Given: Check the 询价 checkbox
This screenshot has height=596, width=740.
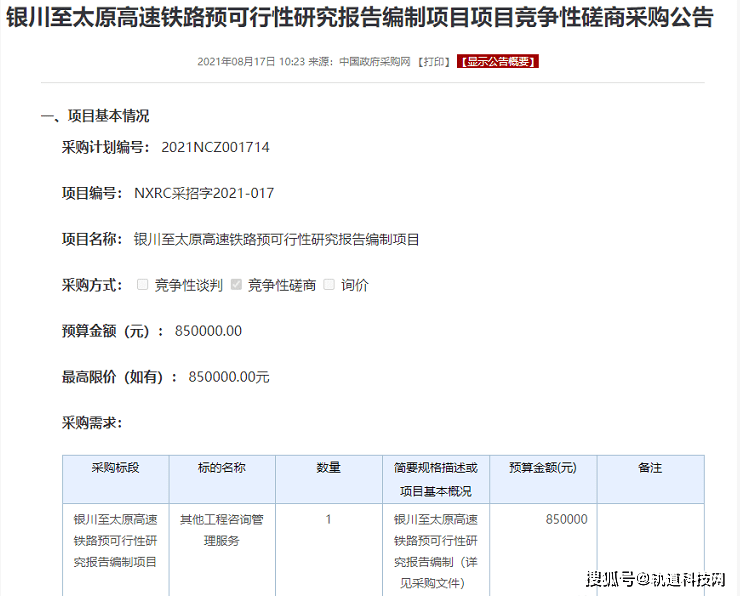Looking at the screenshot, I should point(329,285).
